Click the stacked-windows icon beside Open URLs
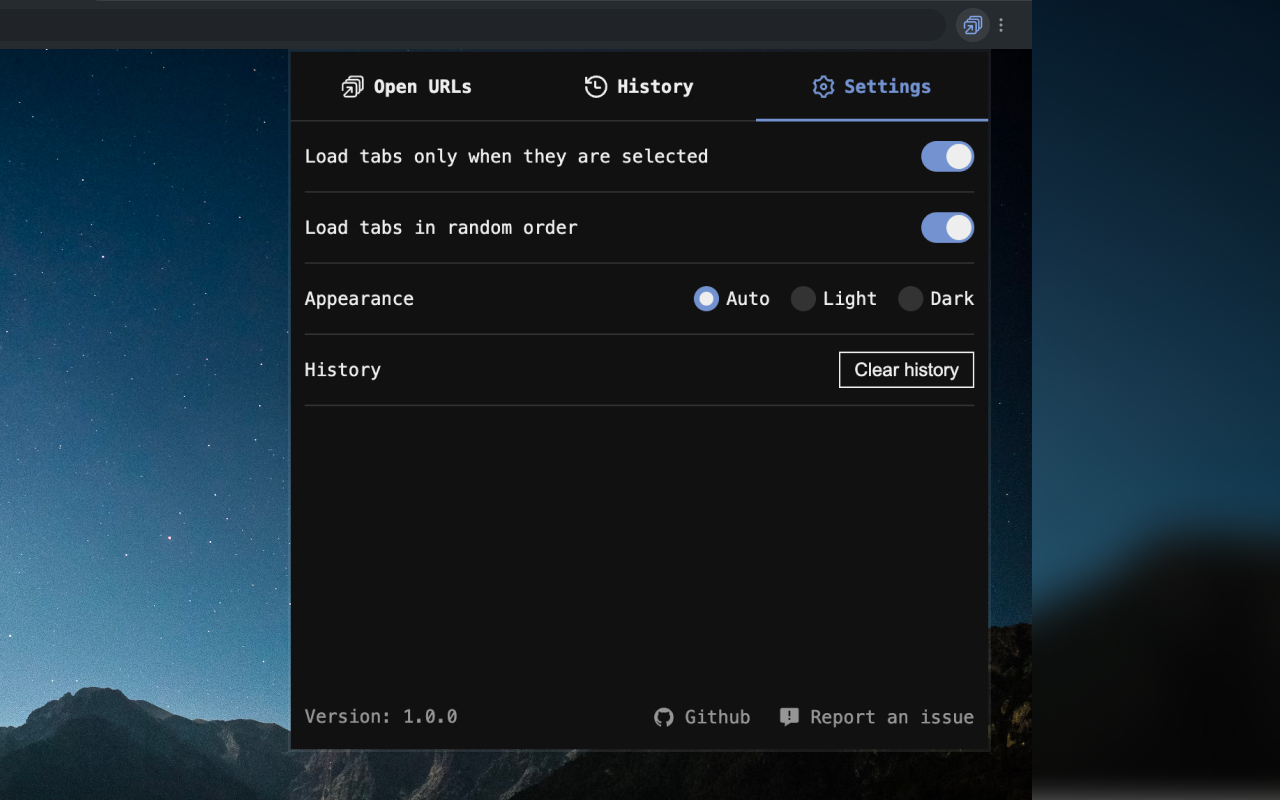 pos(353,87)
